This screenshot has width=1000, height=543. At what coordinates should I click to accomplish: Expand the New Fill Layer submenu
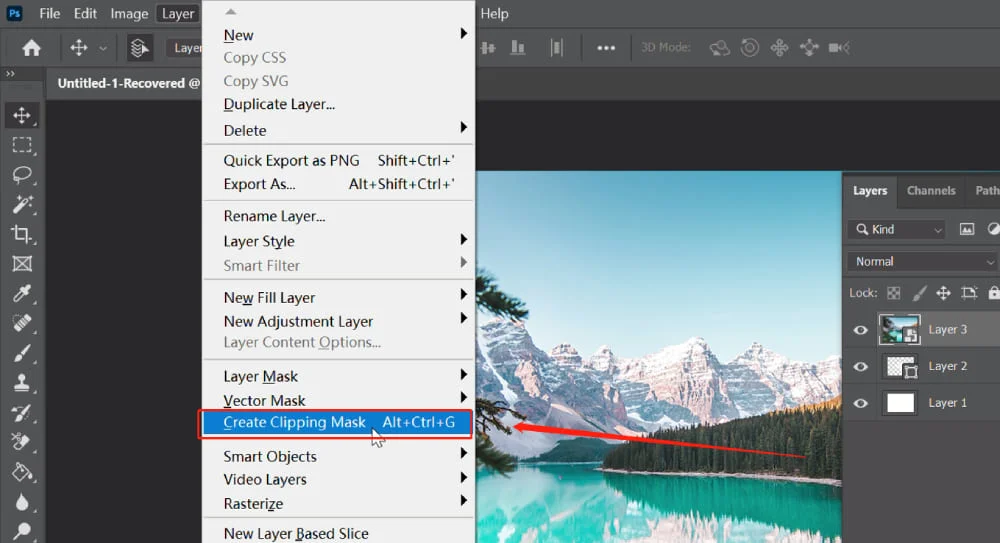point(464,295)
